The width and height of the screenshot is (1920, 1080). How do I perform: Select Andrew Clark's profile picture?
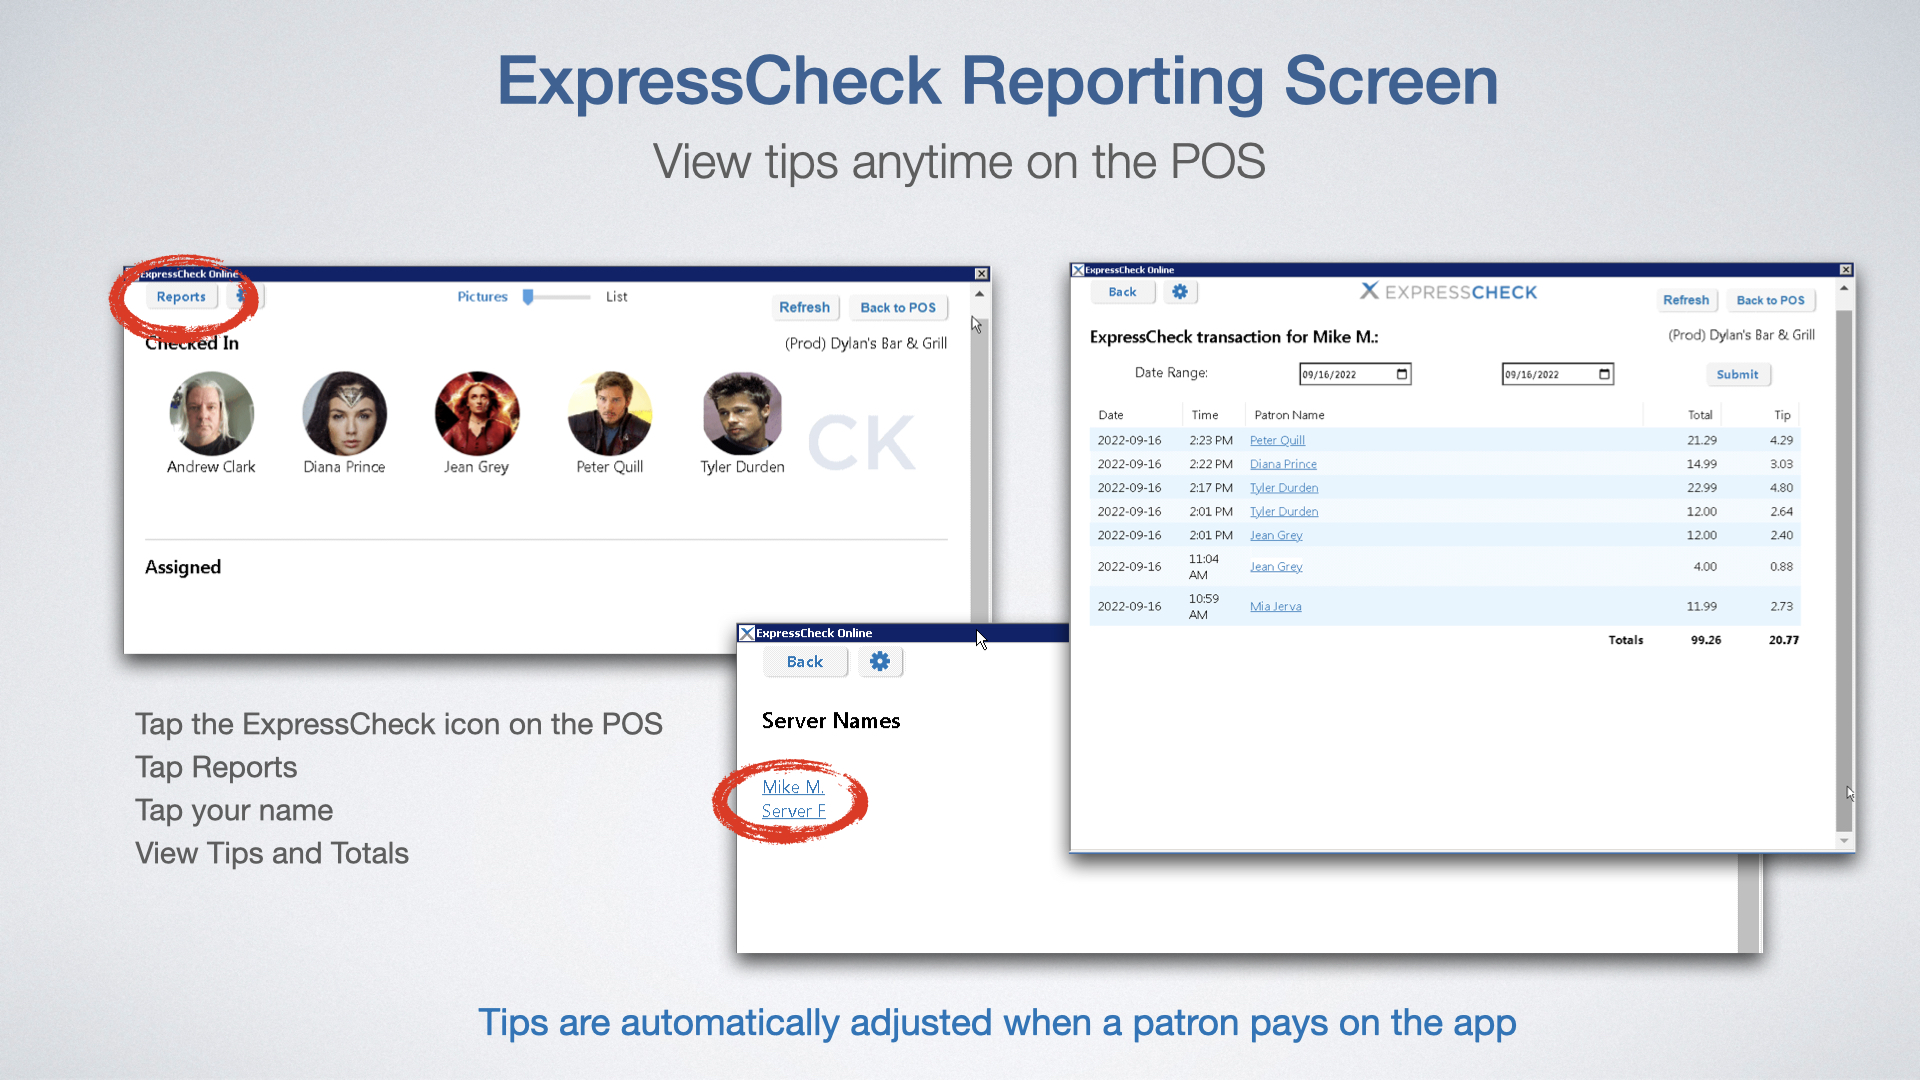(211, 413)
